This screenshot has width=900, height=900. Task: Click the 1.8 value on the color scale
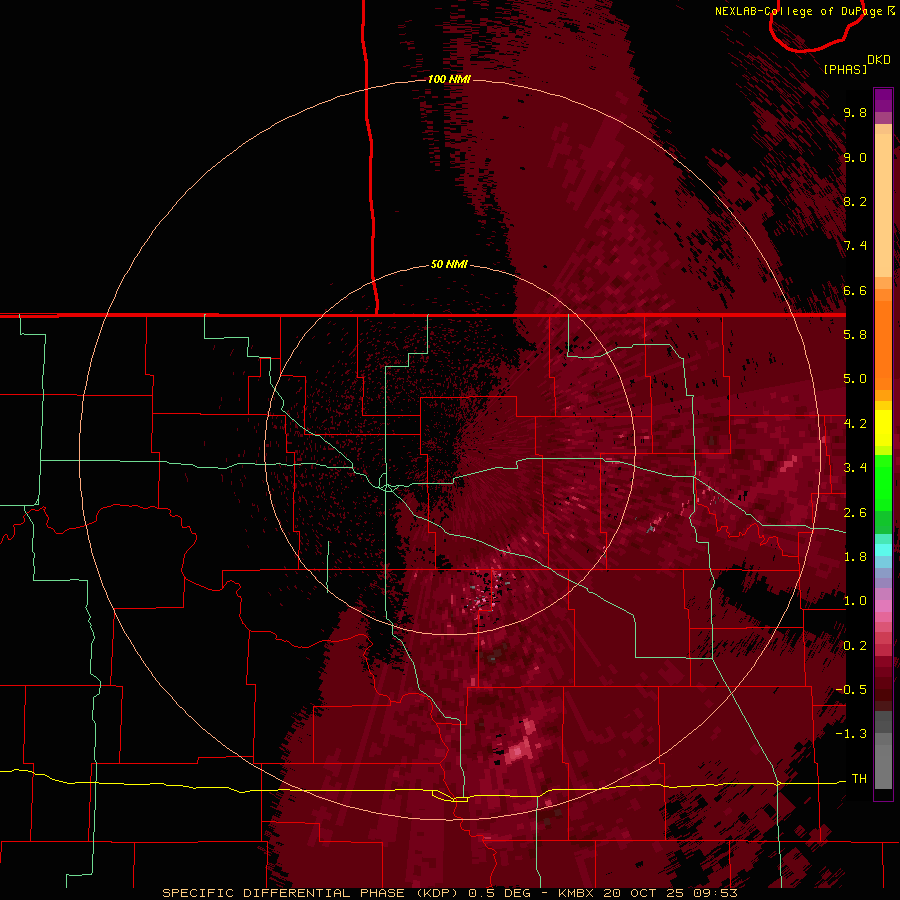pos(855,557)
